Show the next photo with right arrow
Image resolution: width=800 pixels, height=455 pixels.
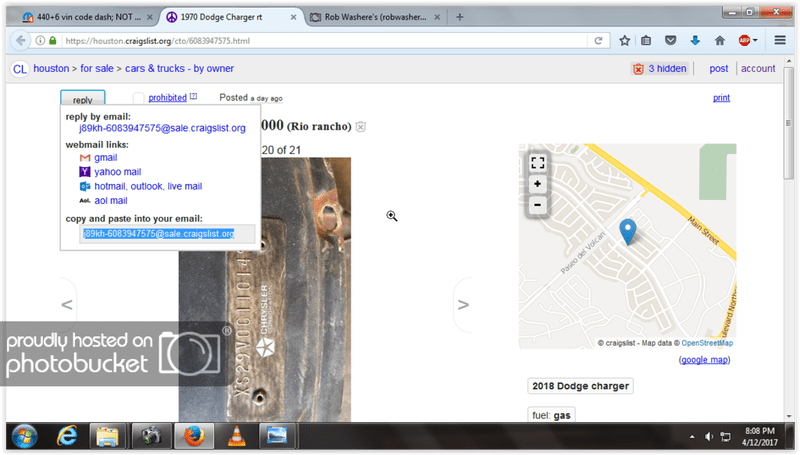463,305
